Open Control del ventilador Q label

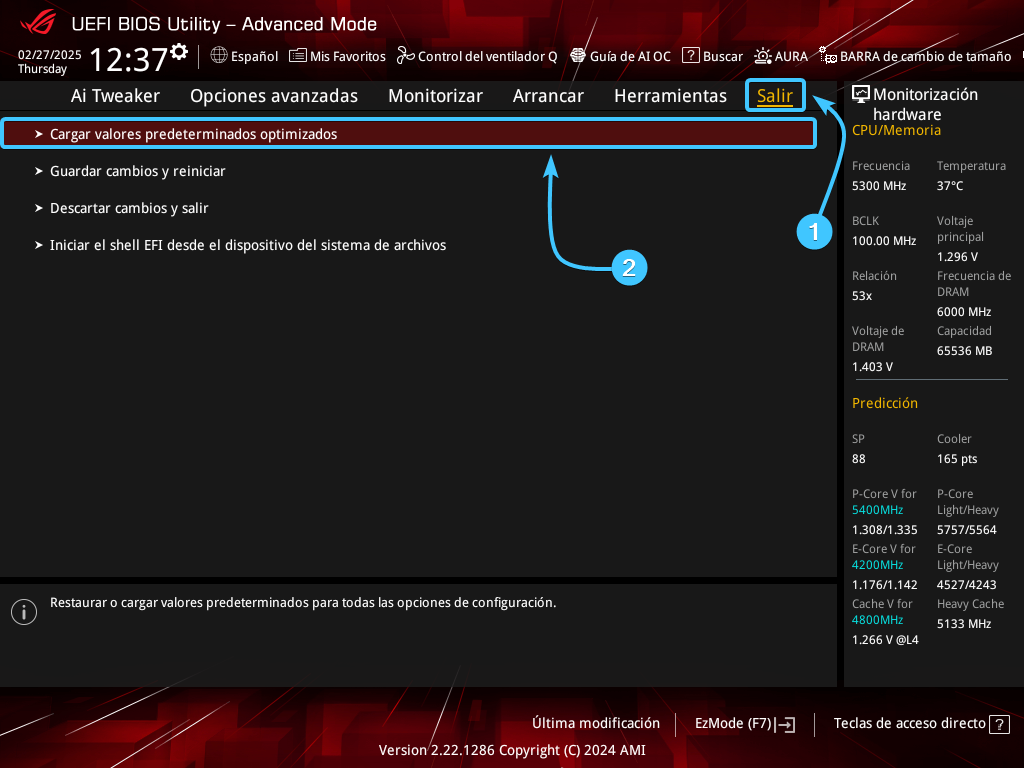[487, 56]
